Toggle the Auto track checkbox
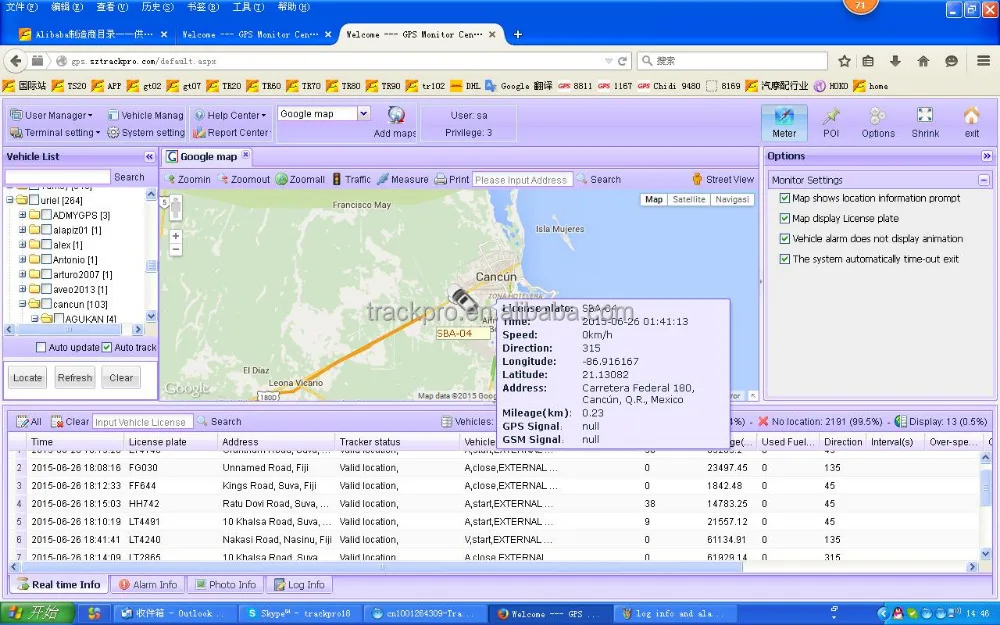 pyautogui.click(x=107, y=348)
